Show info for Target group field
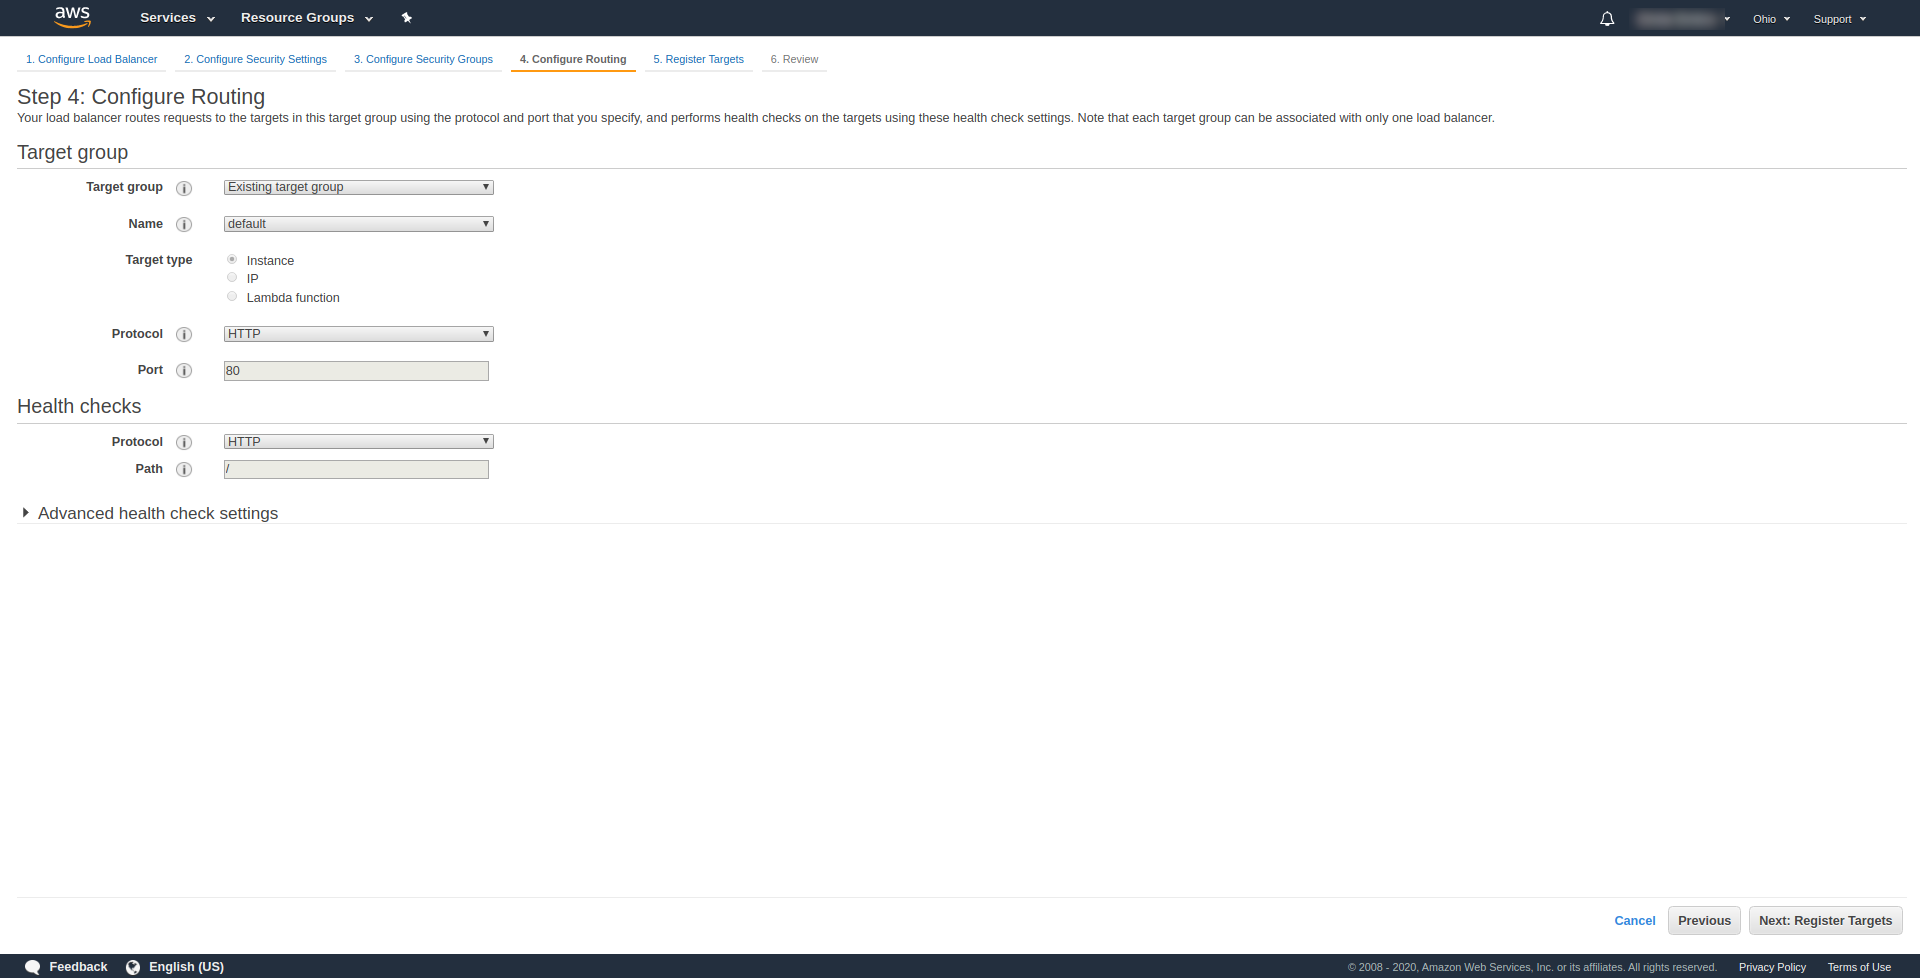This screenshot has height=978, width=1920. click(184, 188)
